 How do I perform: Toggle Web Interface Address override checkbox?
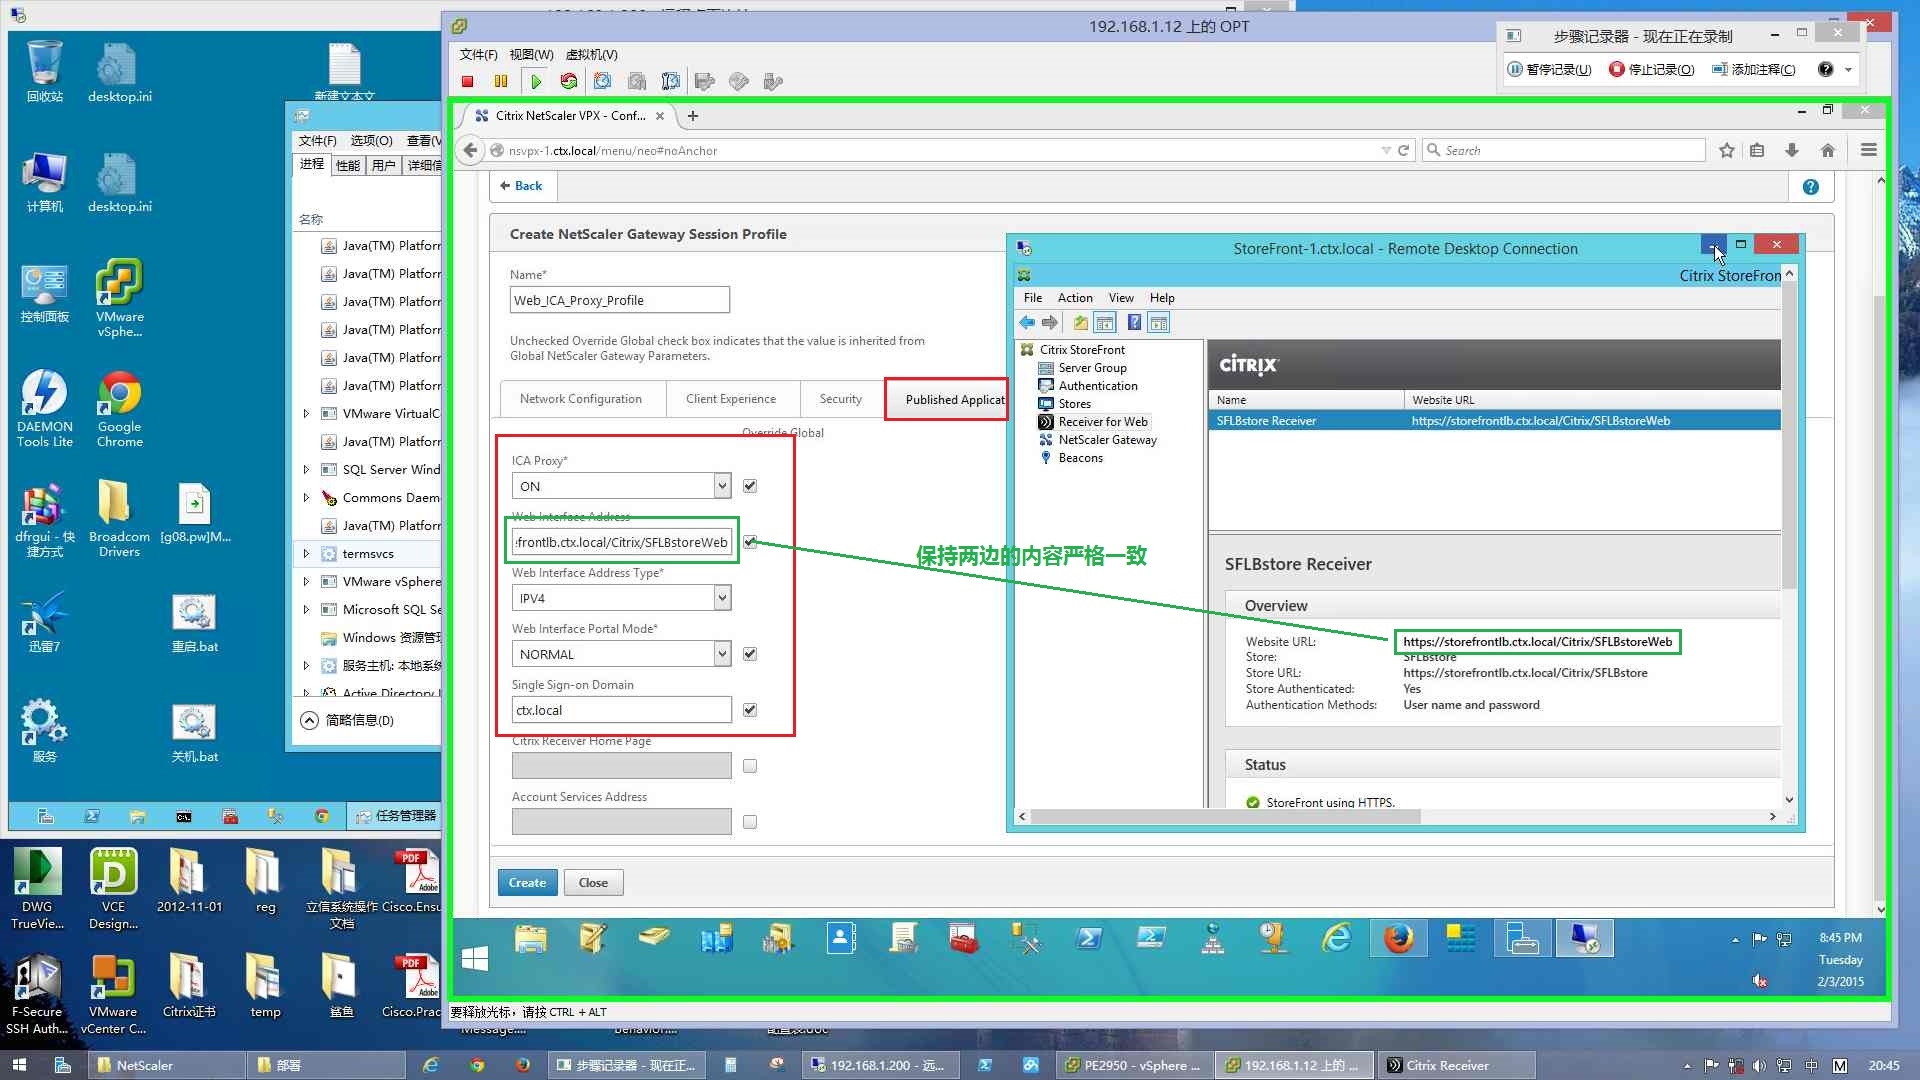coord(750,542)
